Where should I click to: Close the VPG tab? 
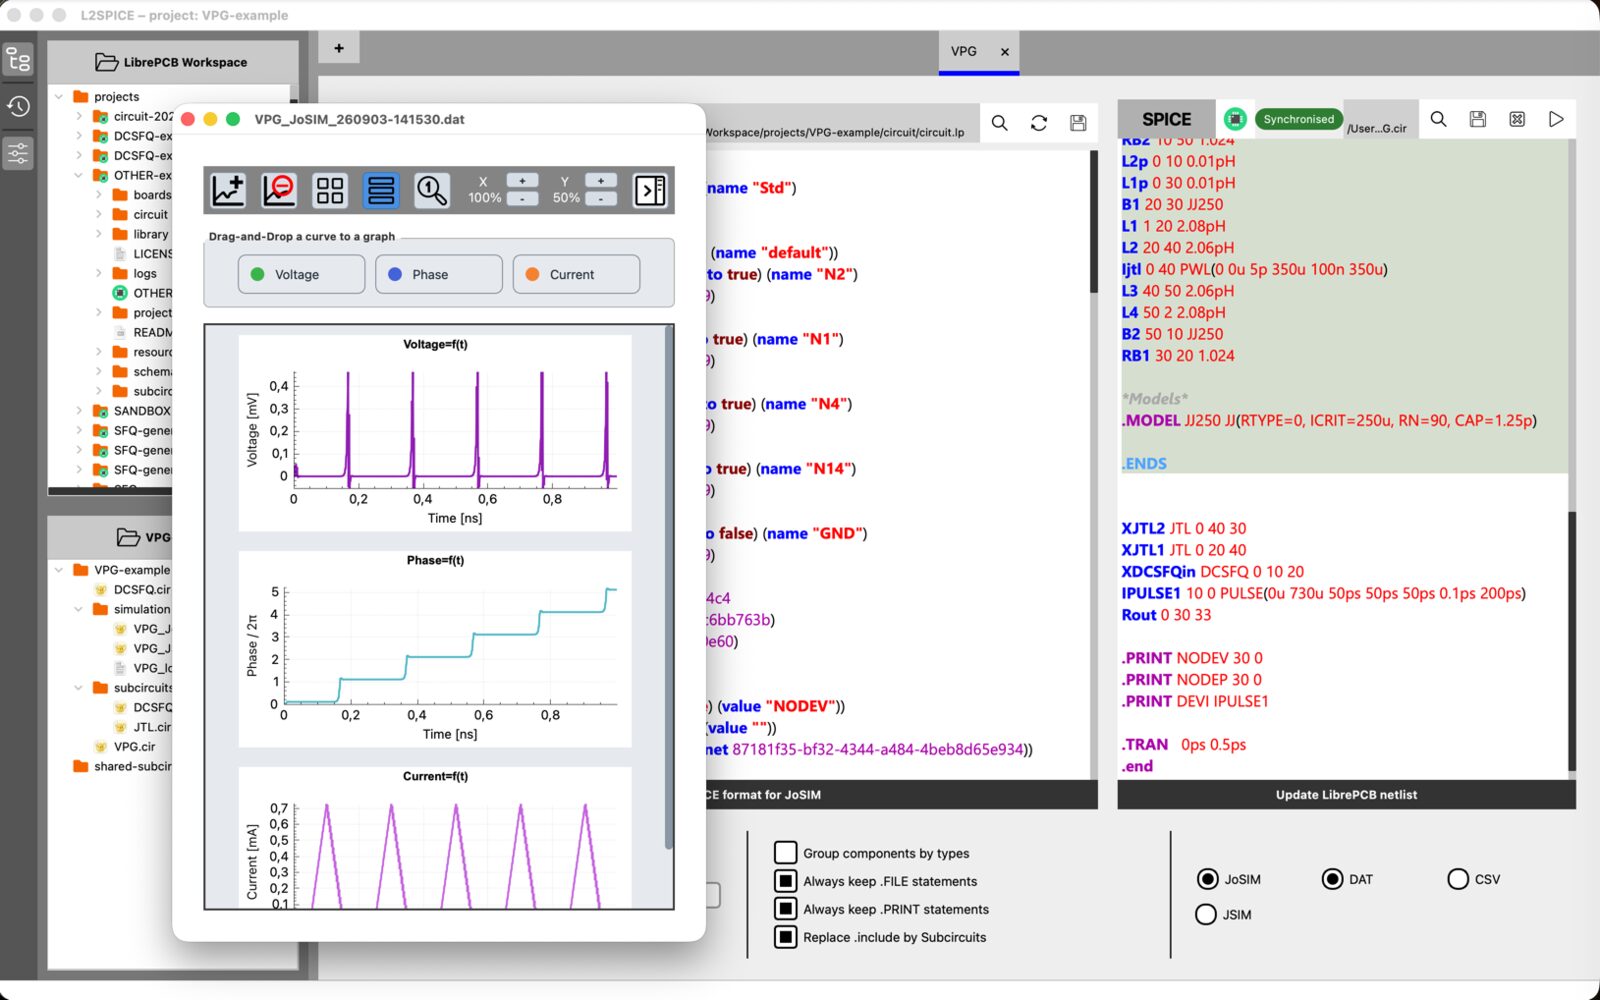(x=1005, y=52)
